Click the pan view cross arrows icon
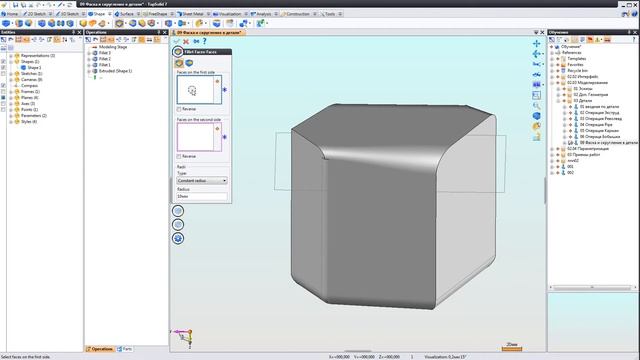The height and width of the screenshot is (360, 640). tap(536, 43)
